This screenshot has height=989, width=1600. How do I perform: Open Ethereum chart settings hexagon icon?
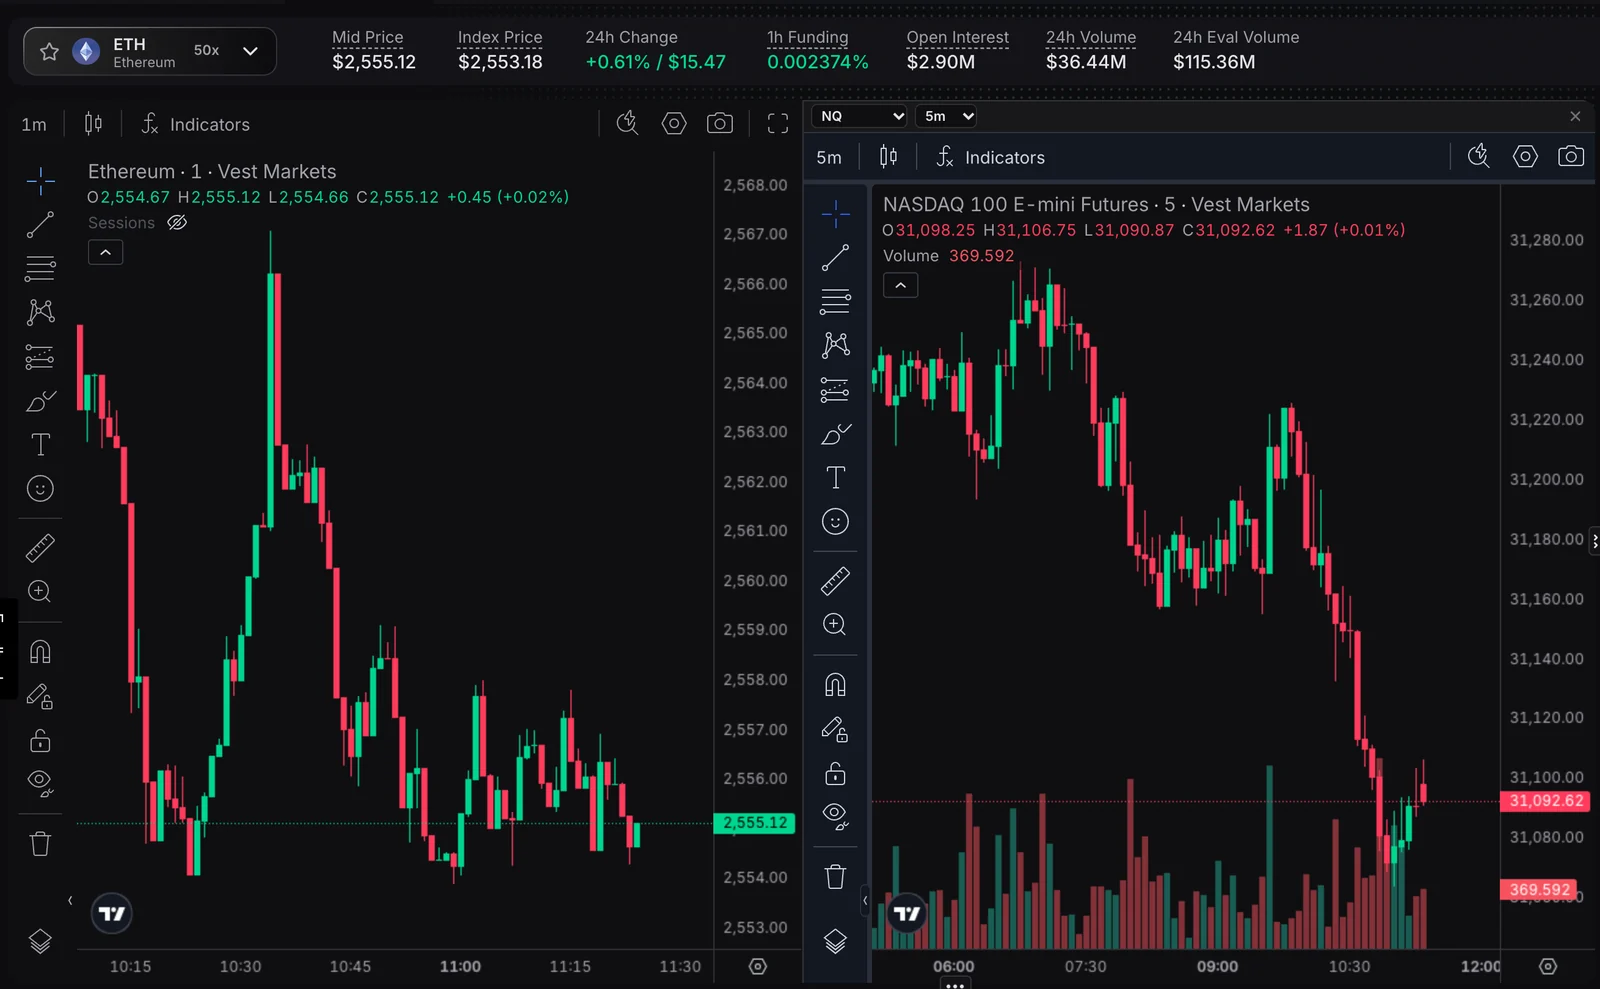tap(674, 123)
